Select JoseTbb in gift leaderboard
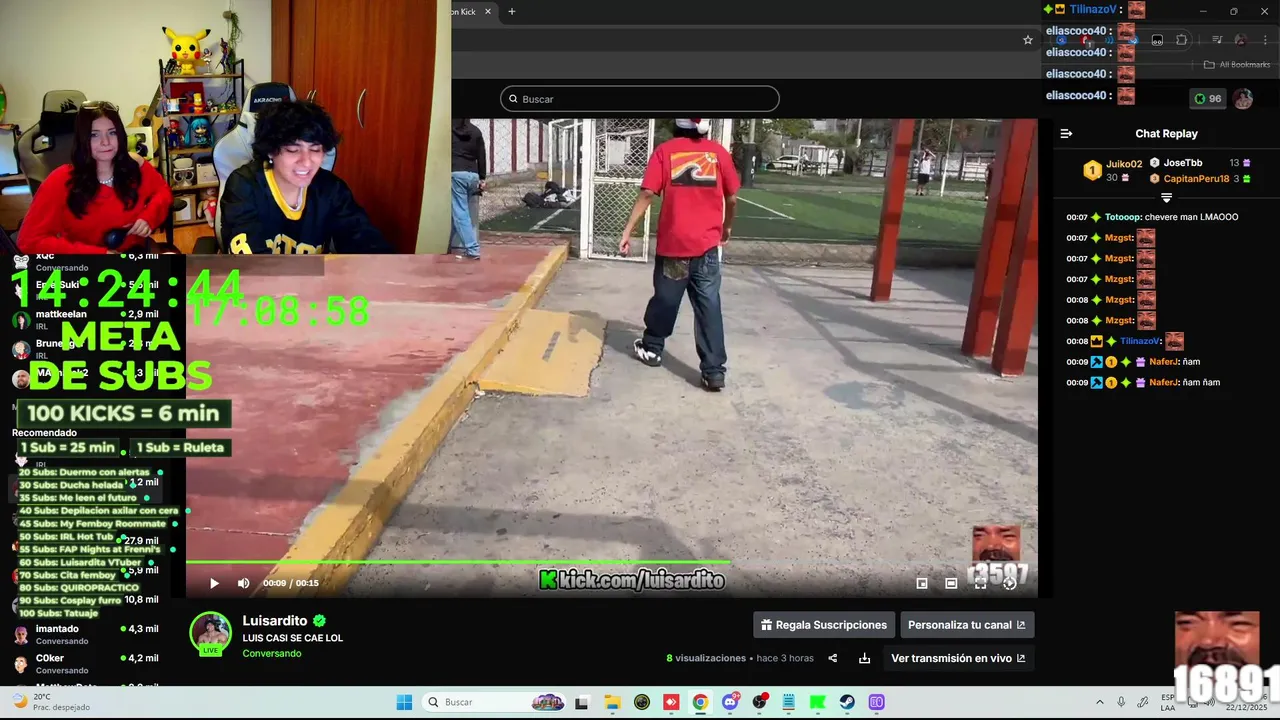The width and height of the screenshot is (1280, 720). click(x=1182, y=162)
